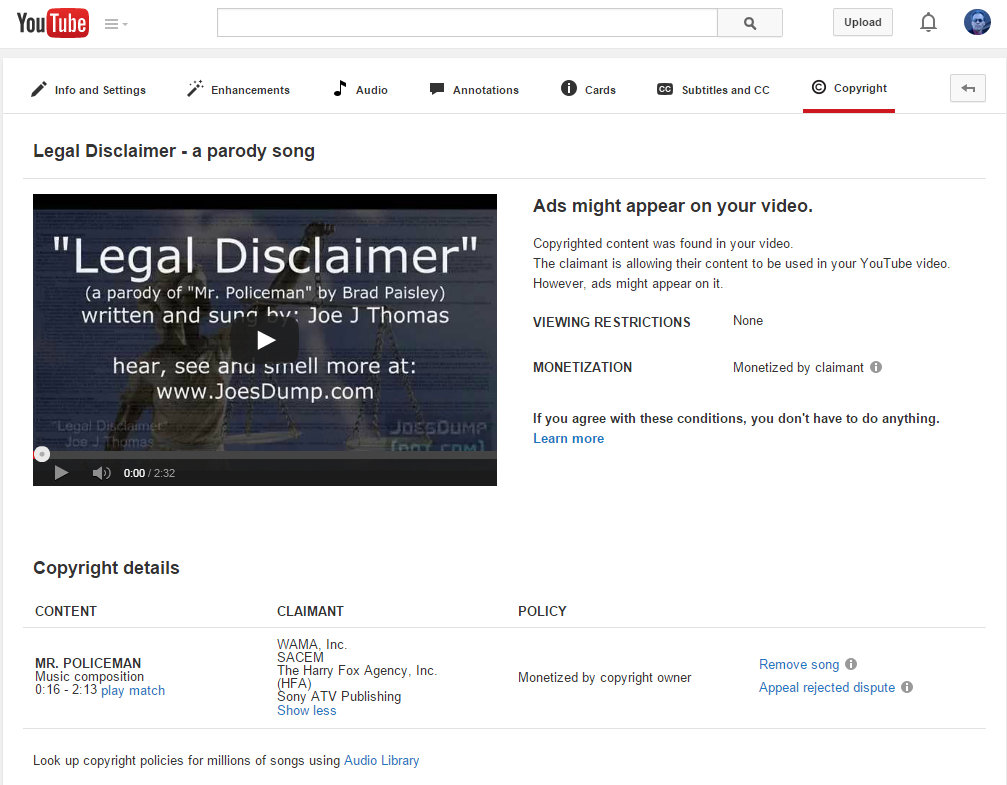Screen dimensions: 1007x785
Task: Click 'Sony ATV Publishing' claimant text
Action: pyautogui.click(x=339, y=696)
